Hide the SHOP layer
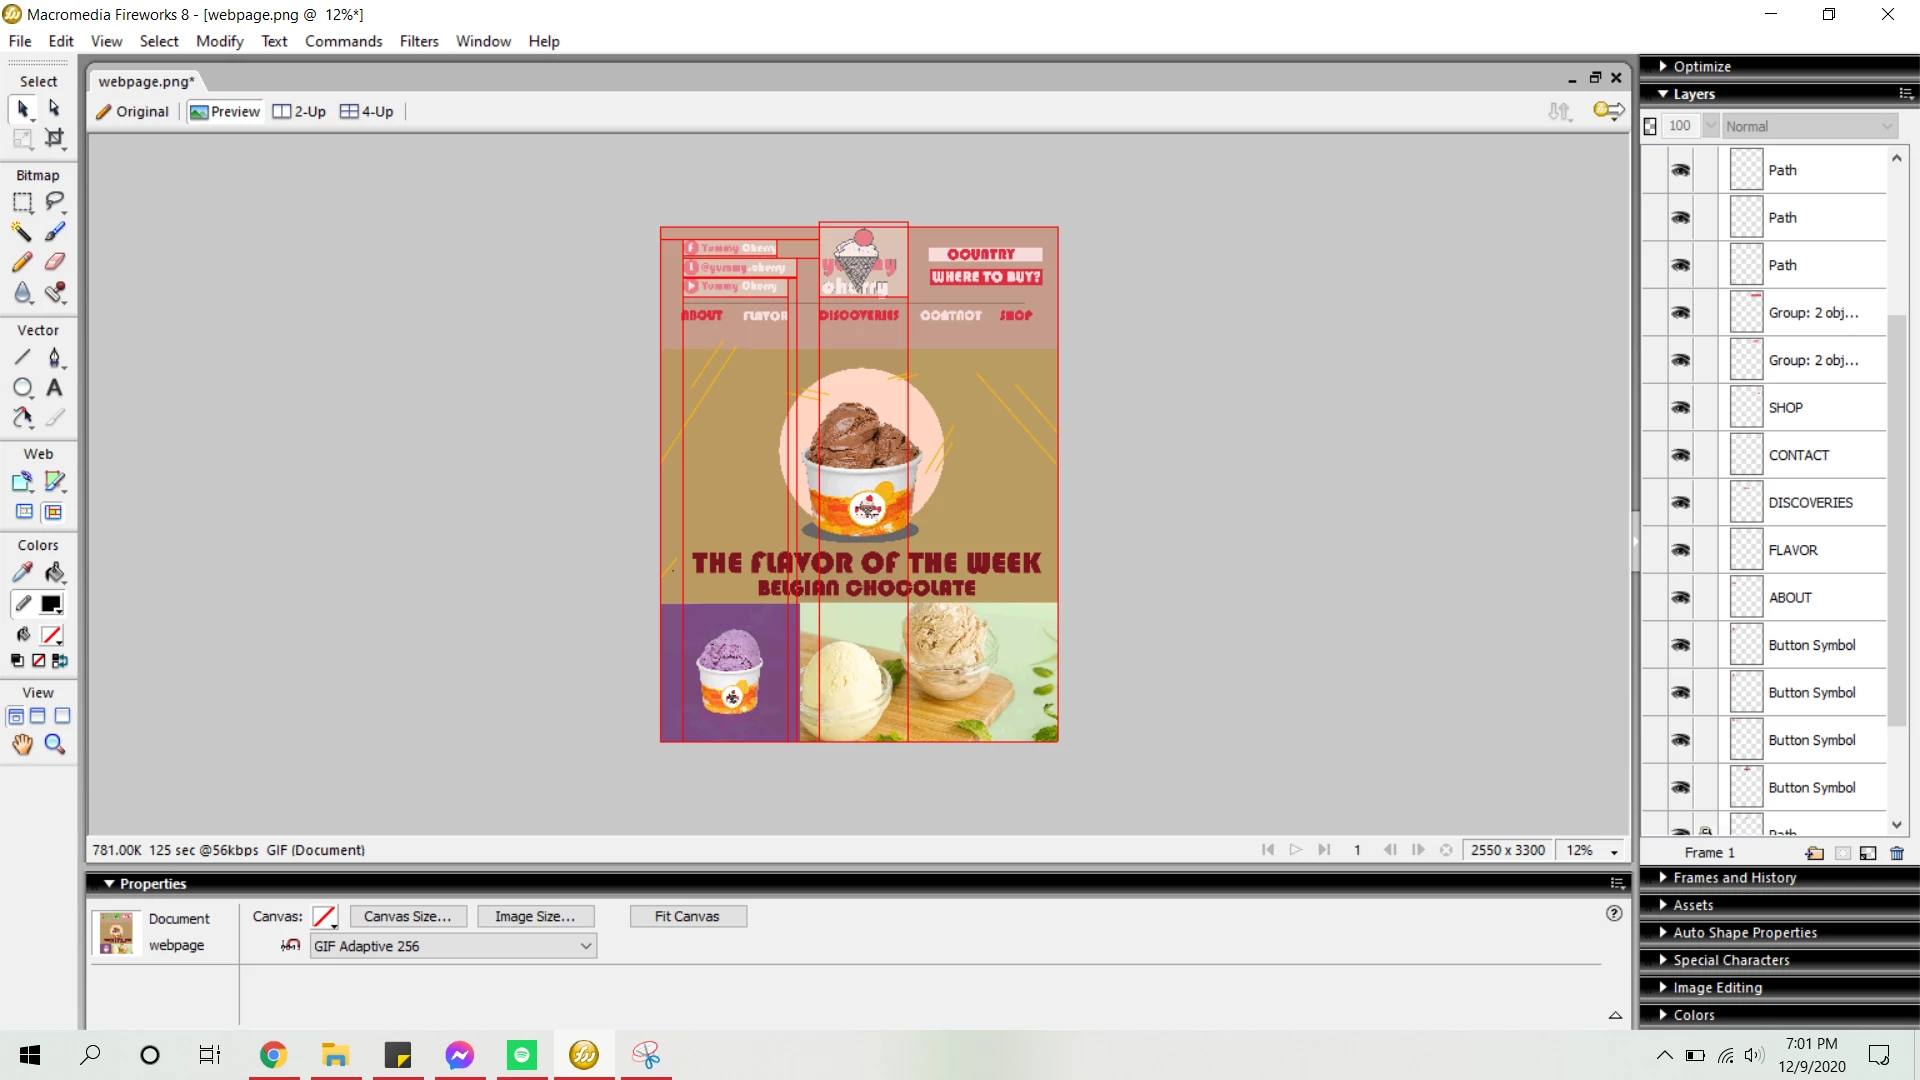This screenshot has height=1080, width=1920. click(1681, 408)
